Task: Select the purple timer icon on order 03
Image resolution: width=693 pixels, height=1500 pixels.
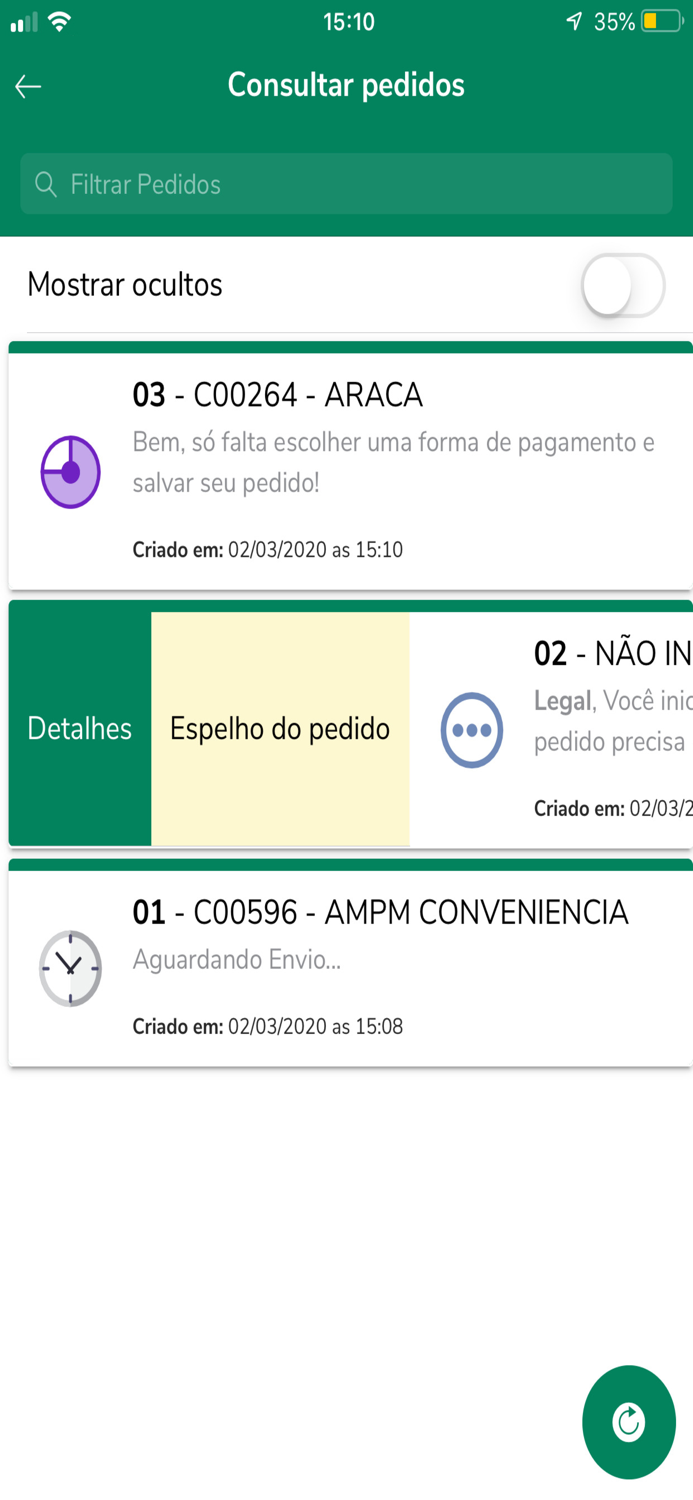Action: 70,470
